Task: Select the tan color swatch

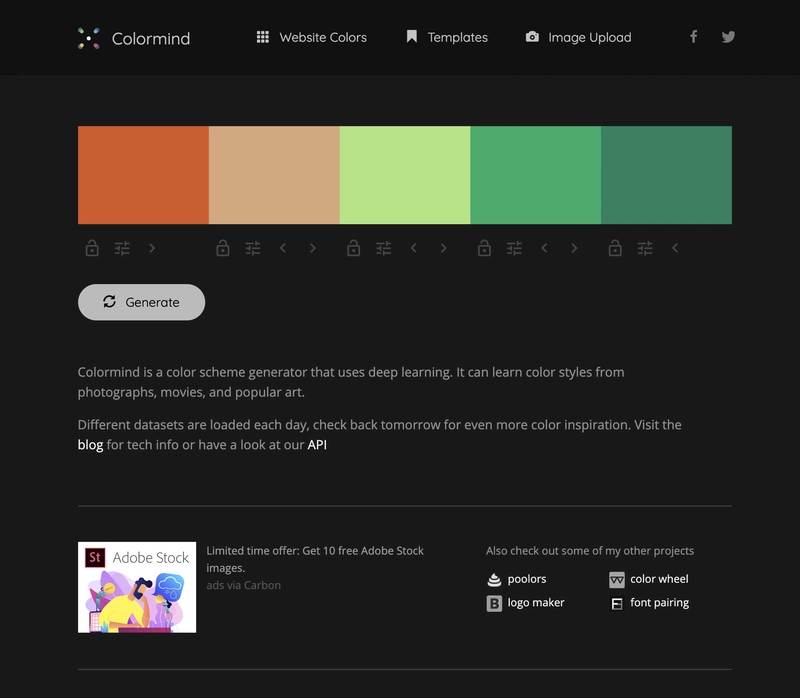Action: pyautogui.click(x=274, y=175)
